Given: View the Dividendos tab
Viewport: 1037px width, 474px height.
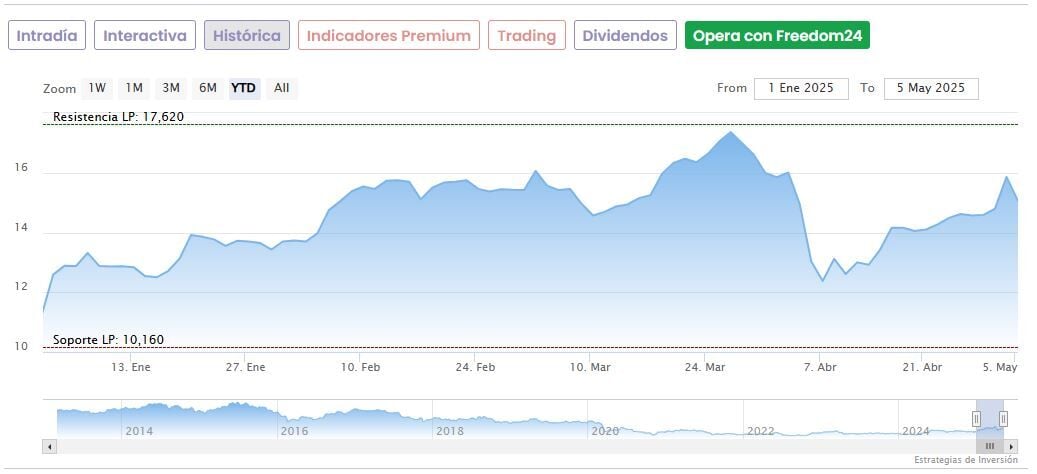Looking at the screenshot, I should click(x=625, y=36).
